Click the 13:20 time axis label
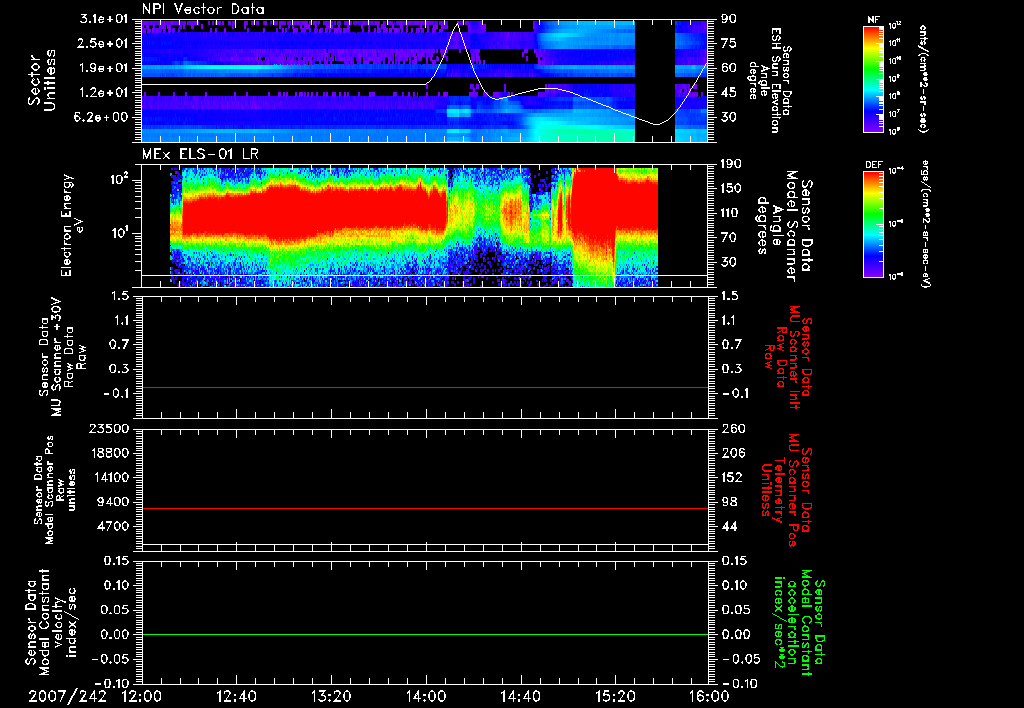 point(331,696)
